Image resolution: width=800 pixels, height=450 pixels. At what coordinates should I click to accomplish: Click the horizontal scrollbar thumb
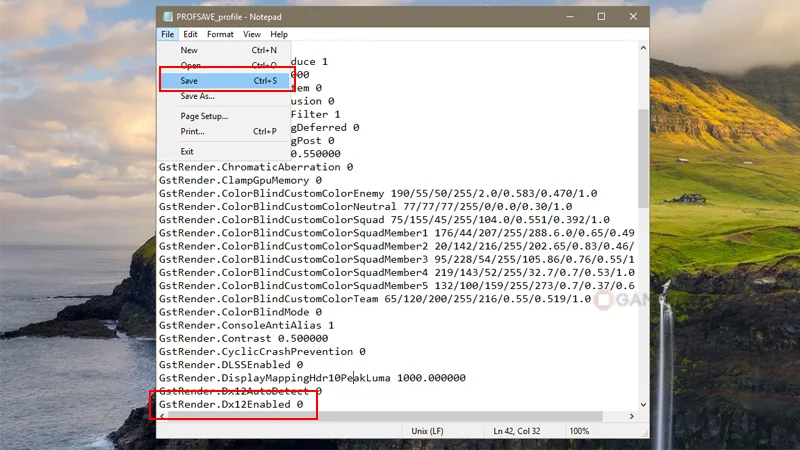click(x=385, y=416)
